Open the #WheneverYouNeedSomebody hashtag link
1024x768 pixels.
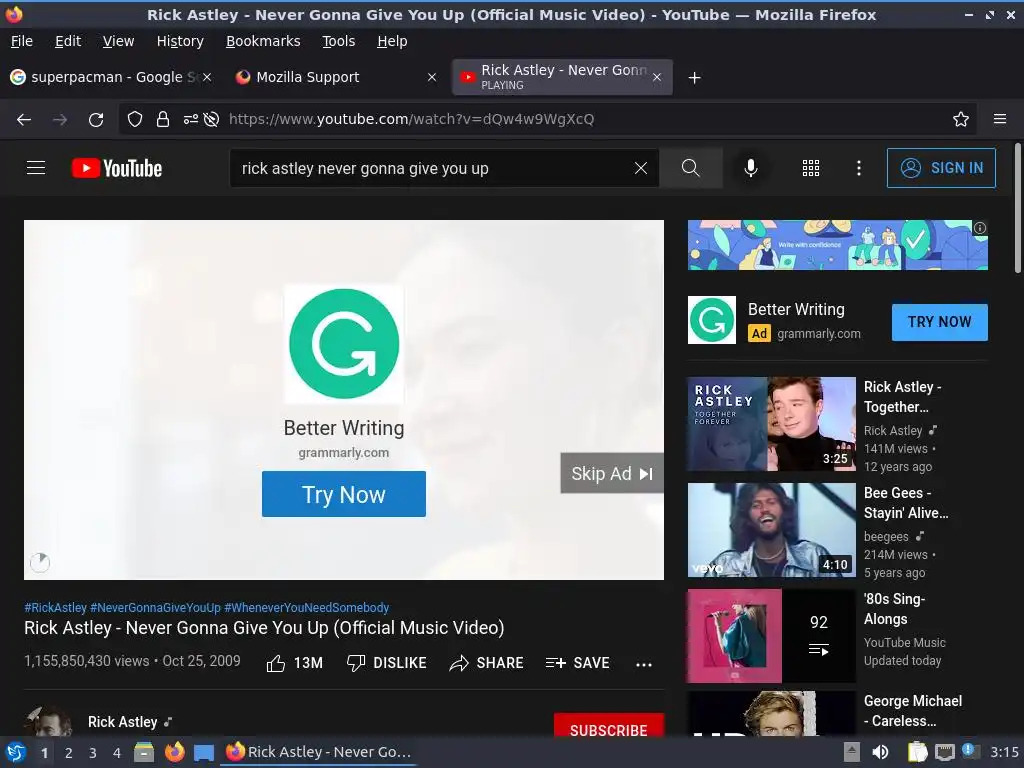point(307,607)
